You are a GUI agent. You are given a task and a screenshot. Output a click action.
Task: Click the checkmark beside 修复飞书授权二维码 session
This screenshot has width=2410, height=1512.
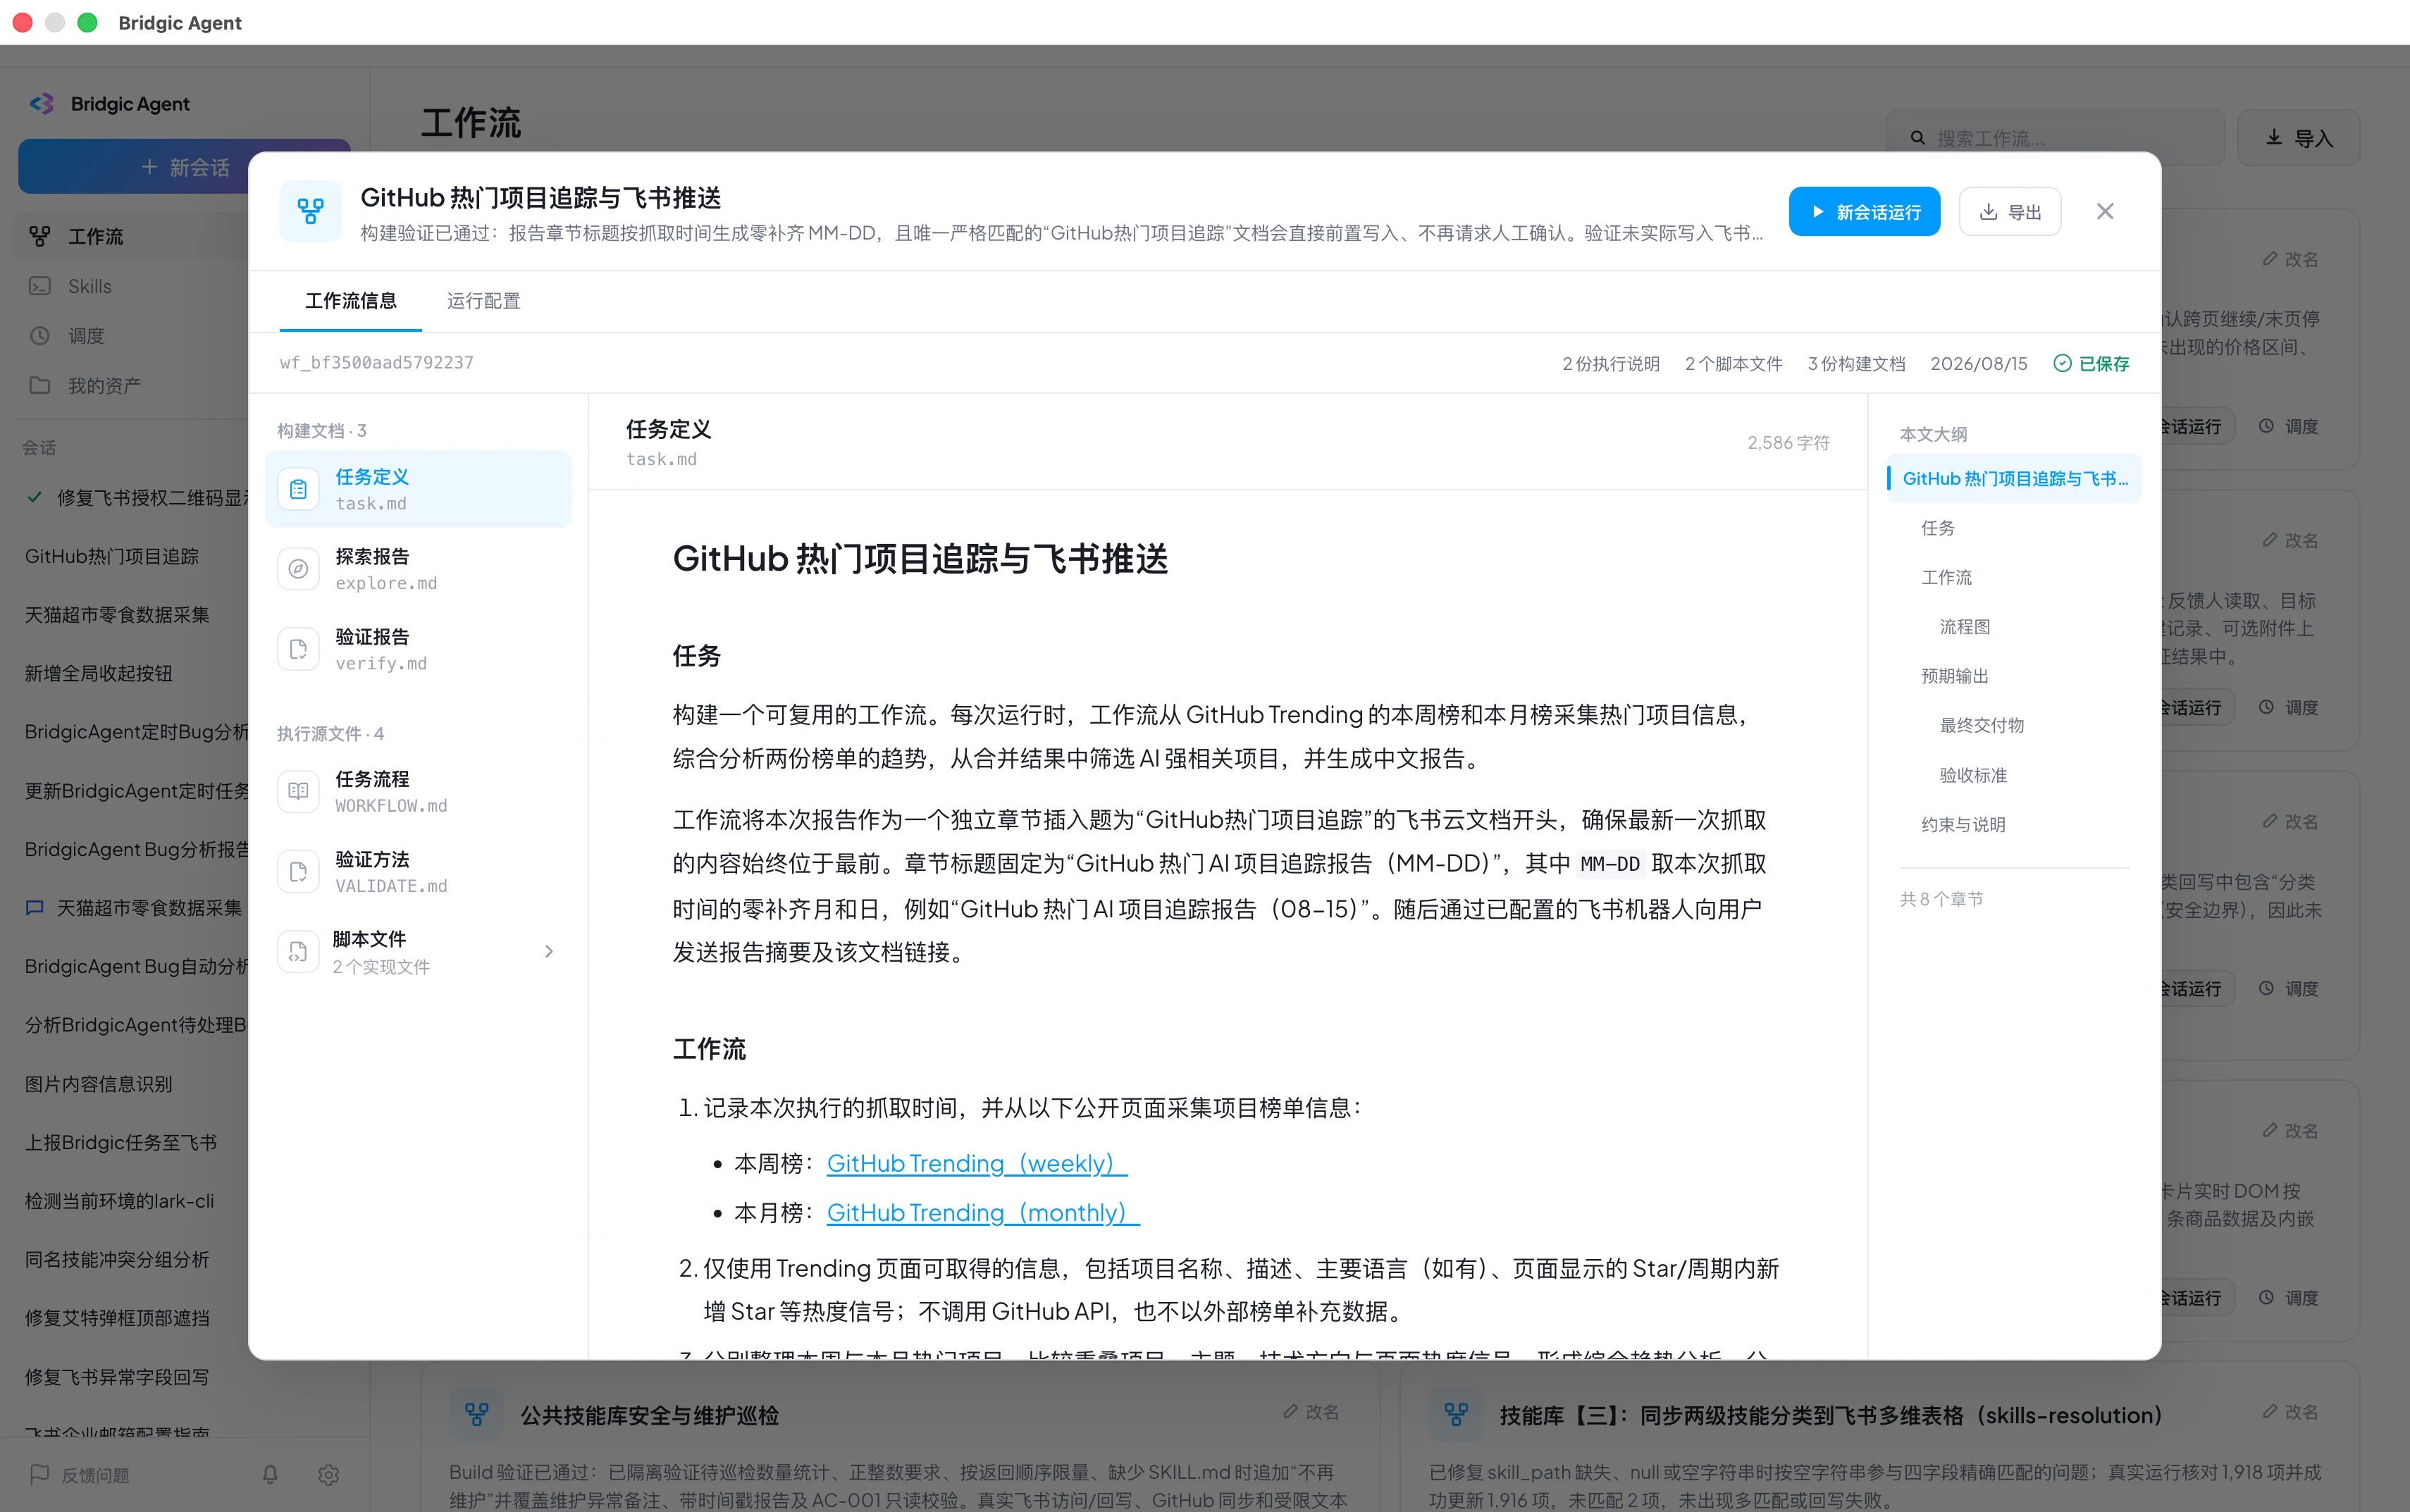[35, 497]
